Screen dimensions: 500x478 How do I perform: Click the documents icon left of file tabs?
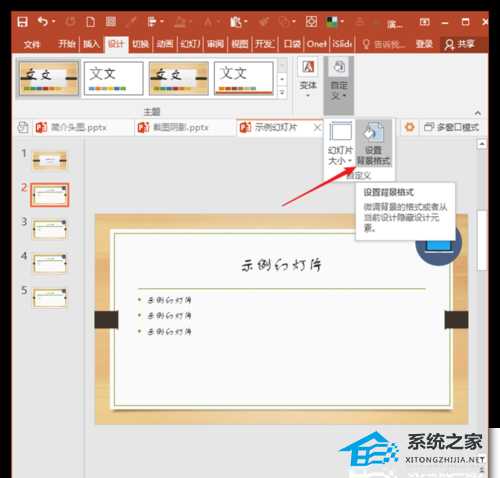(23, 127)
